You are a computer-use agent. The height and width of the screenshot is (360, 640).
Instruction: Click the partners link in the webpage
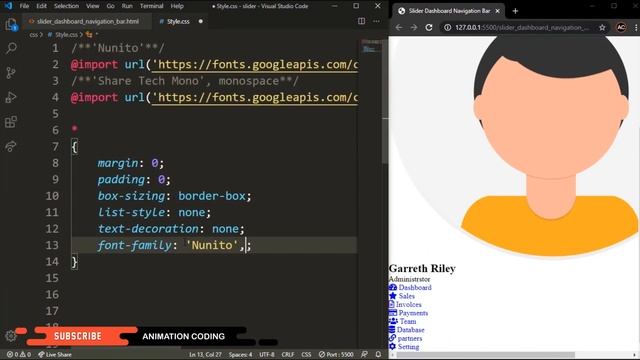pos(410,338)
